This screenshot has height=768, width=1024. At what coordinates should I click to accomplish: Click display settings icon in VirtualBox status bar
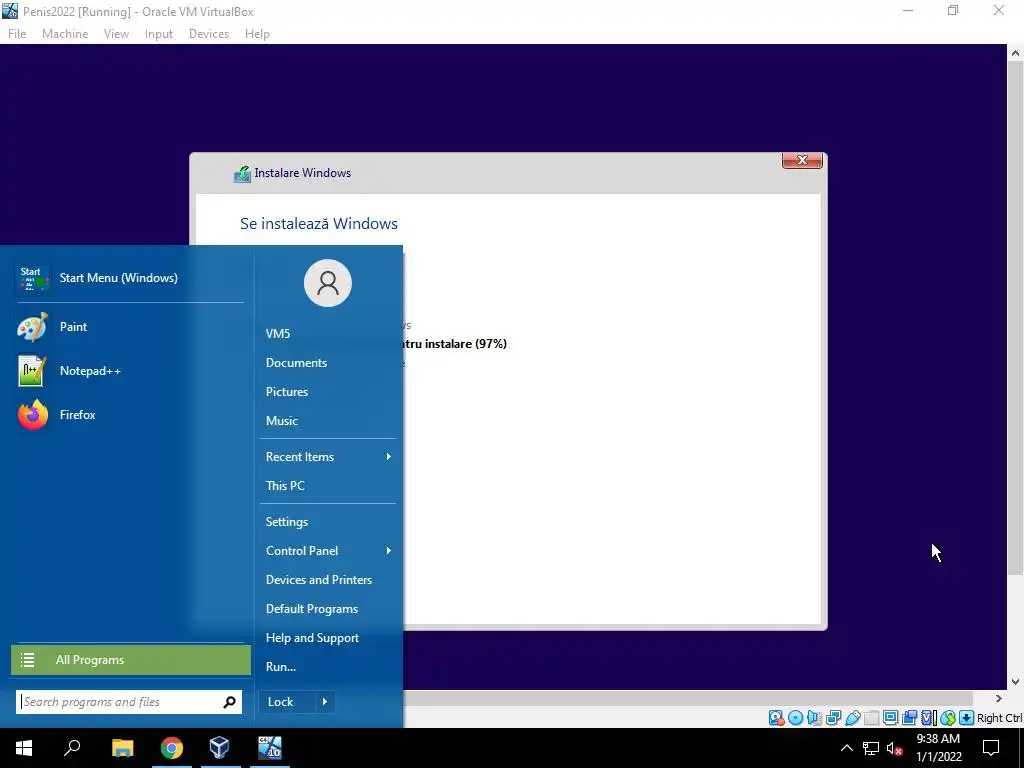(890, 718)
